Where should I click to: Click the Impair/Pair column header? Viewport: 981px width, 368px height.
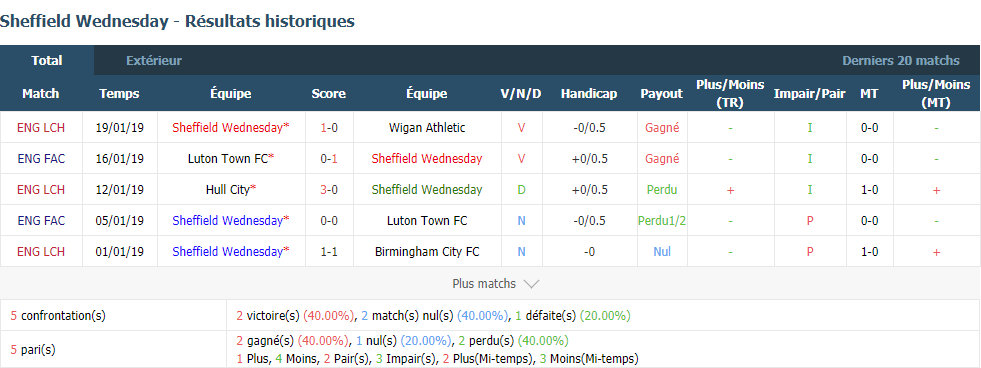tap(810, 94)
